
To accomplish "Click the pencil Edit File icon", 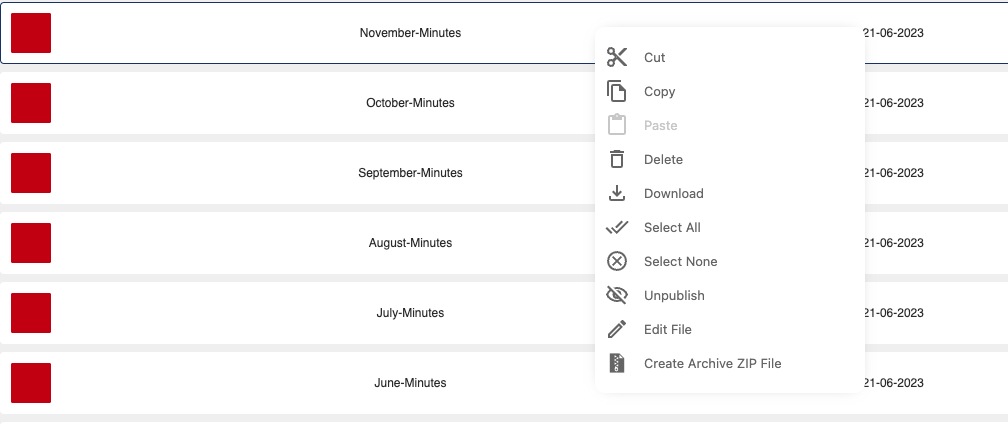I will click(x=616, y=329).
